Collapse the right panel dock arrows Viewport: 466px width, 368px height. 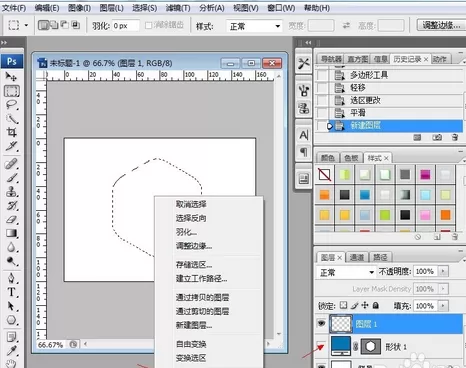pyautogui.click(x=308, y=43)
